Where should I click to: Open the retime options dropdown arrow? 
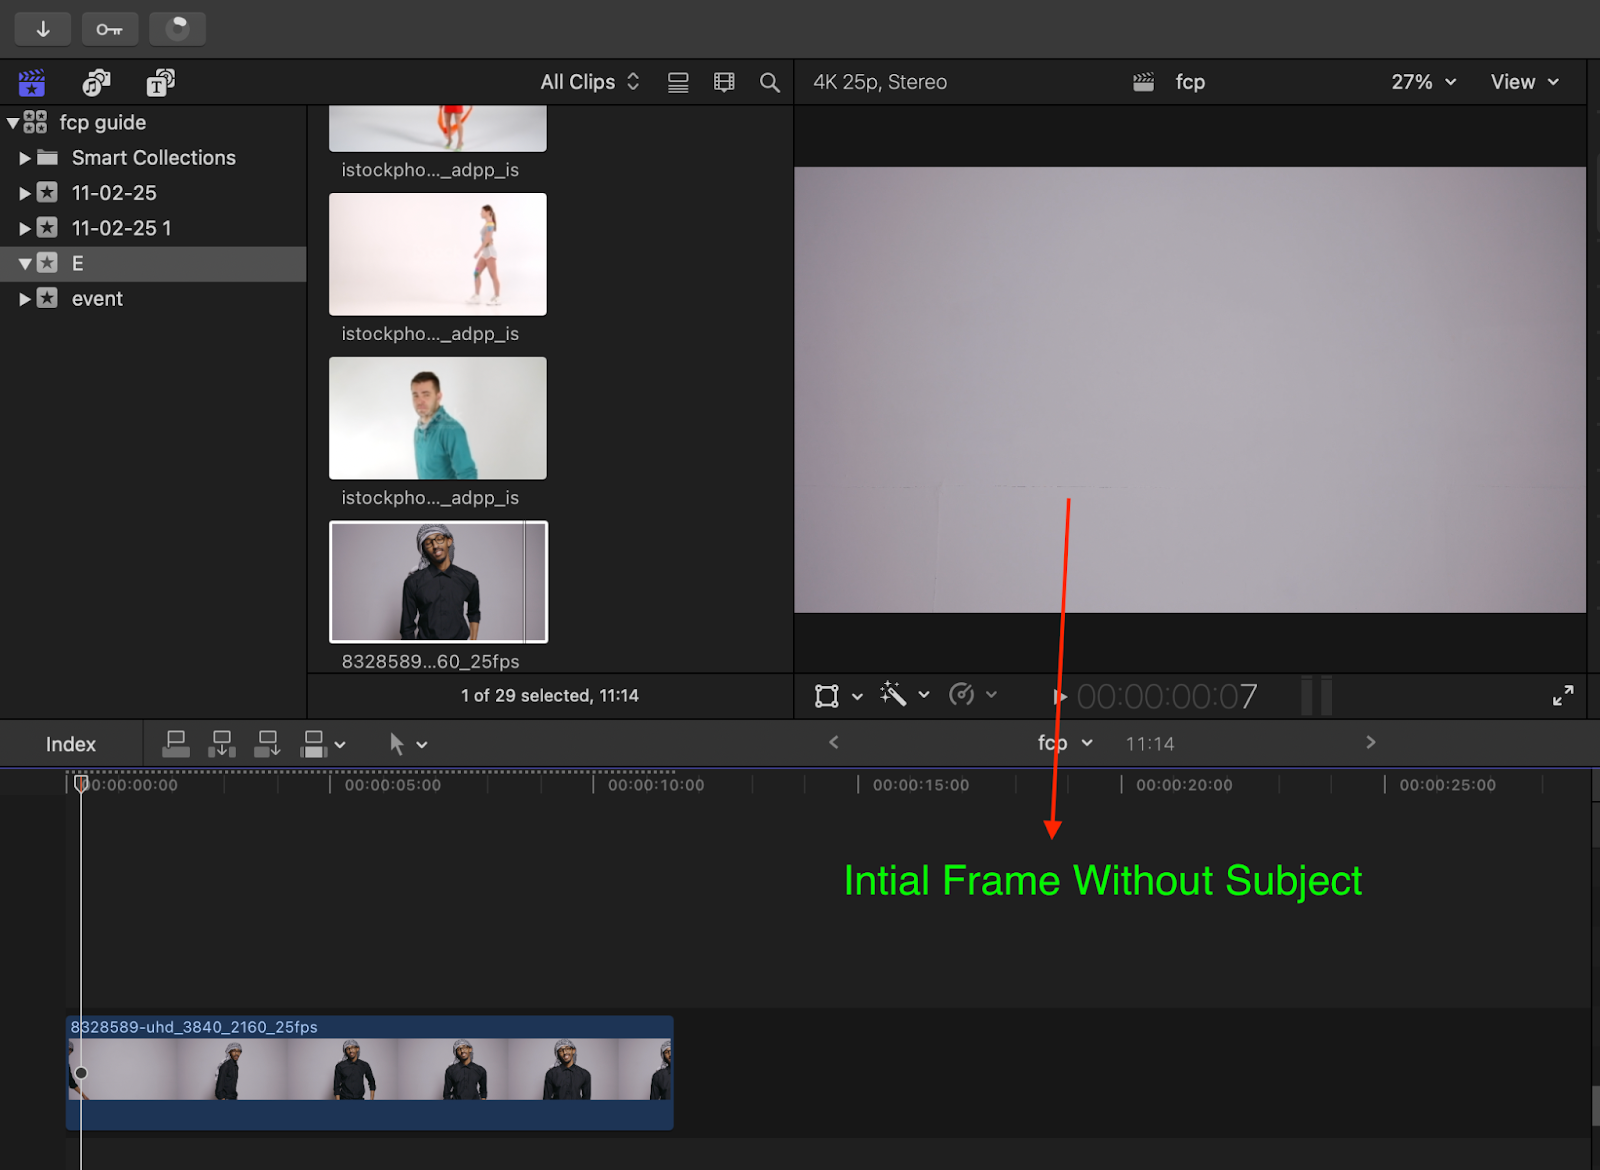point(991,694)
